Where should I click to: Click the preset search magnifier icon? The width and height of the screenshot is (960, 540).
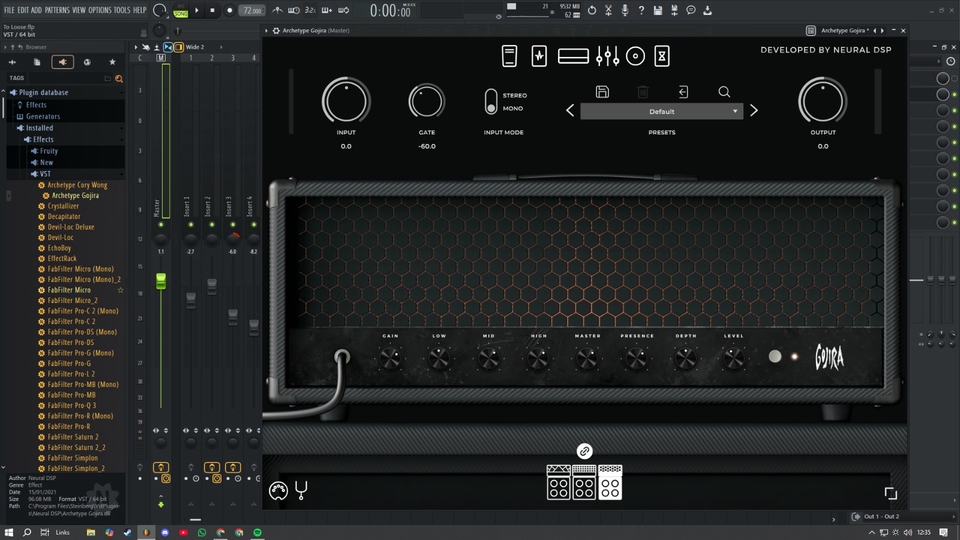(x=724, y=92)
